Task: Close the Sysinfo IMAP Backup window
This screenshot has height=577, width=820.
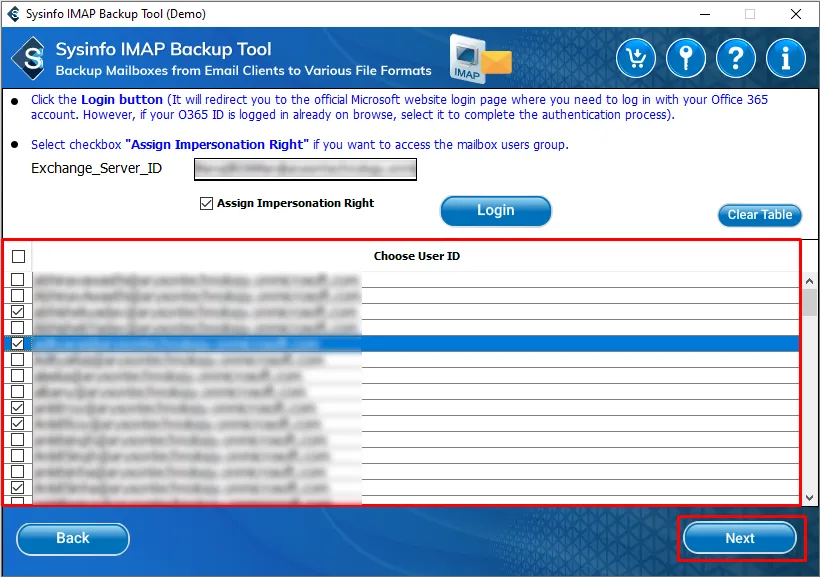Action: coord(796,14)
